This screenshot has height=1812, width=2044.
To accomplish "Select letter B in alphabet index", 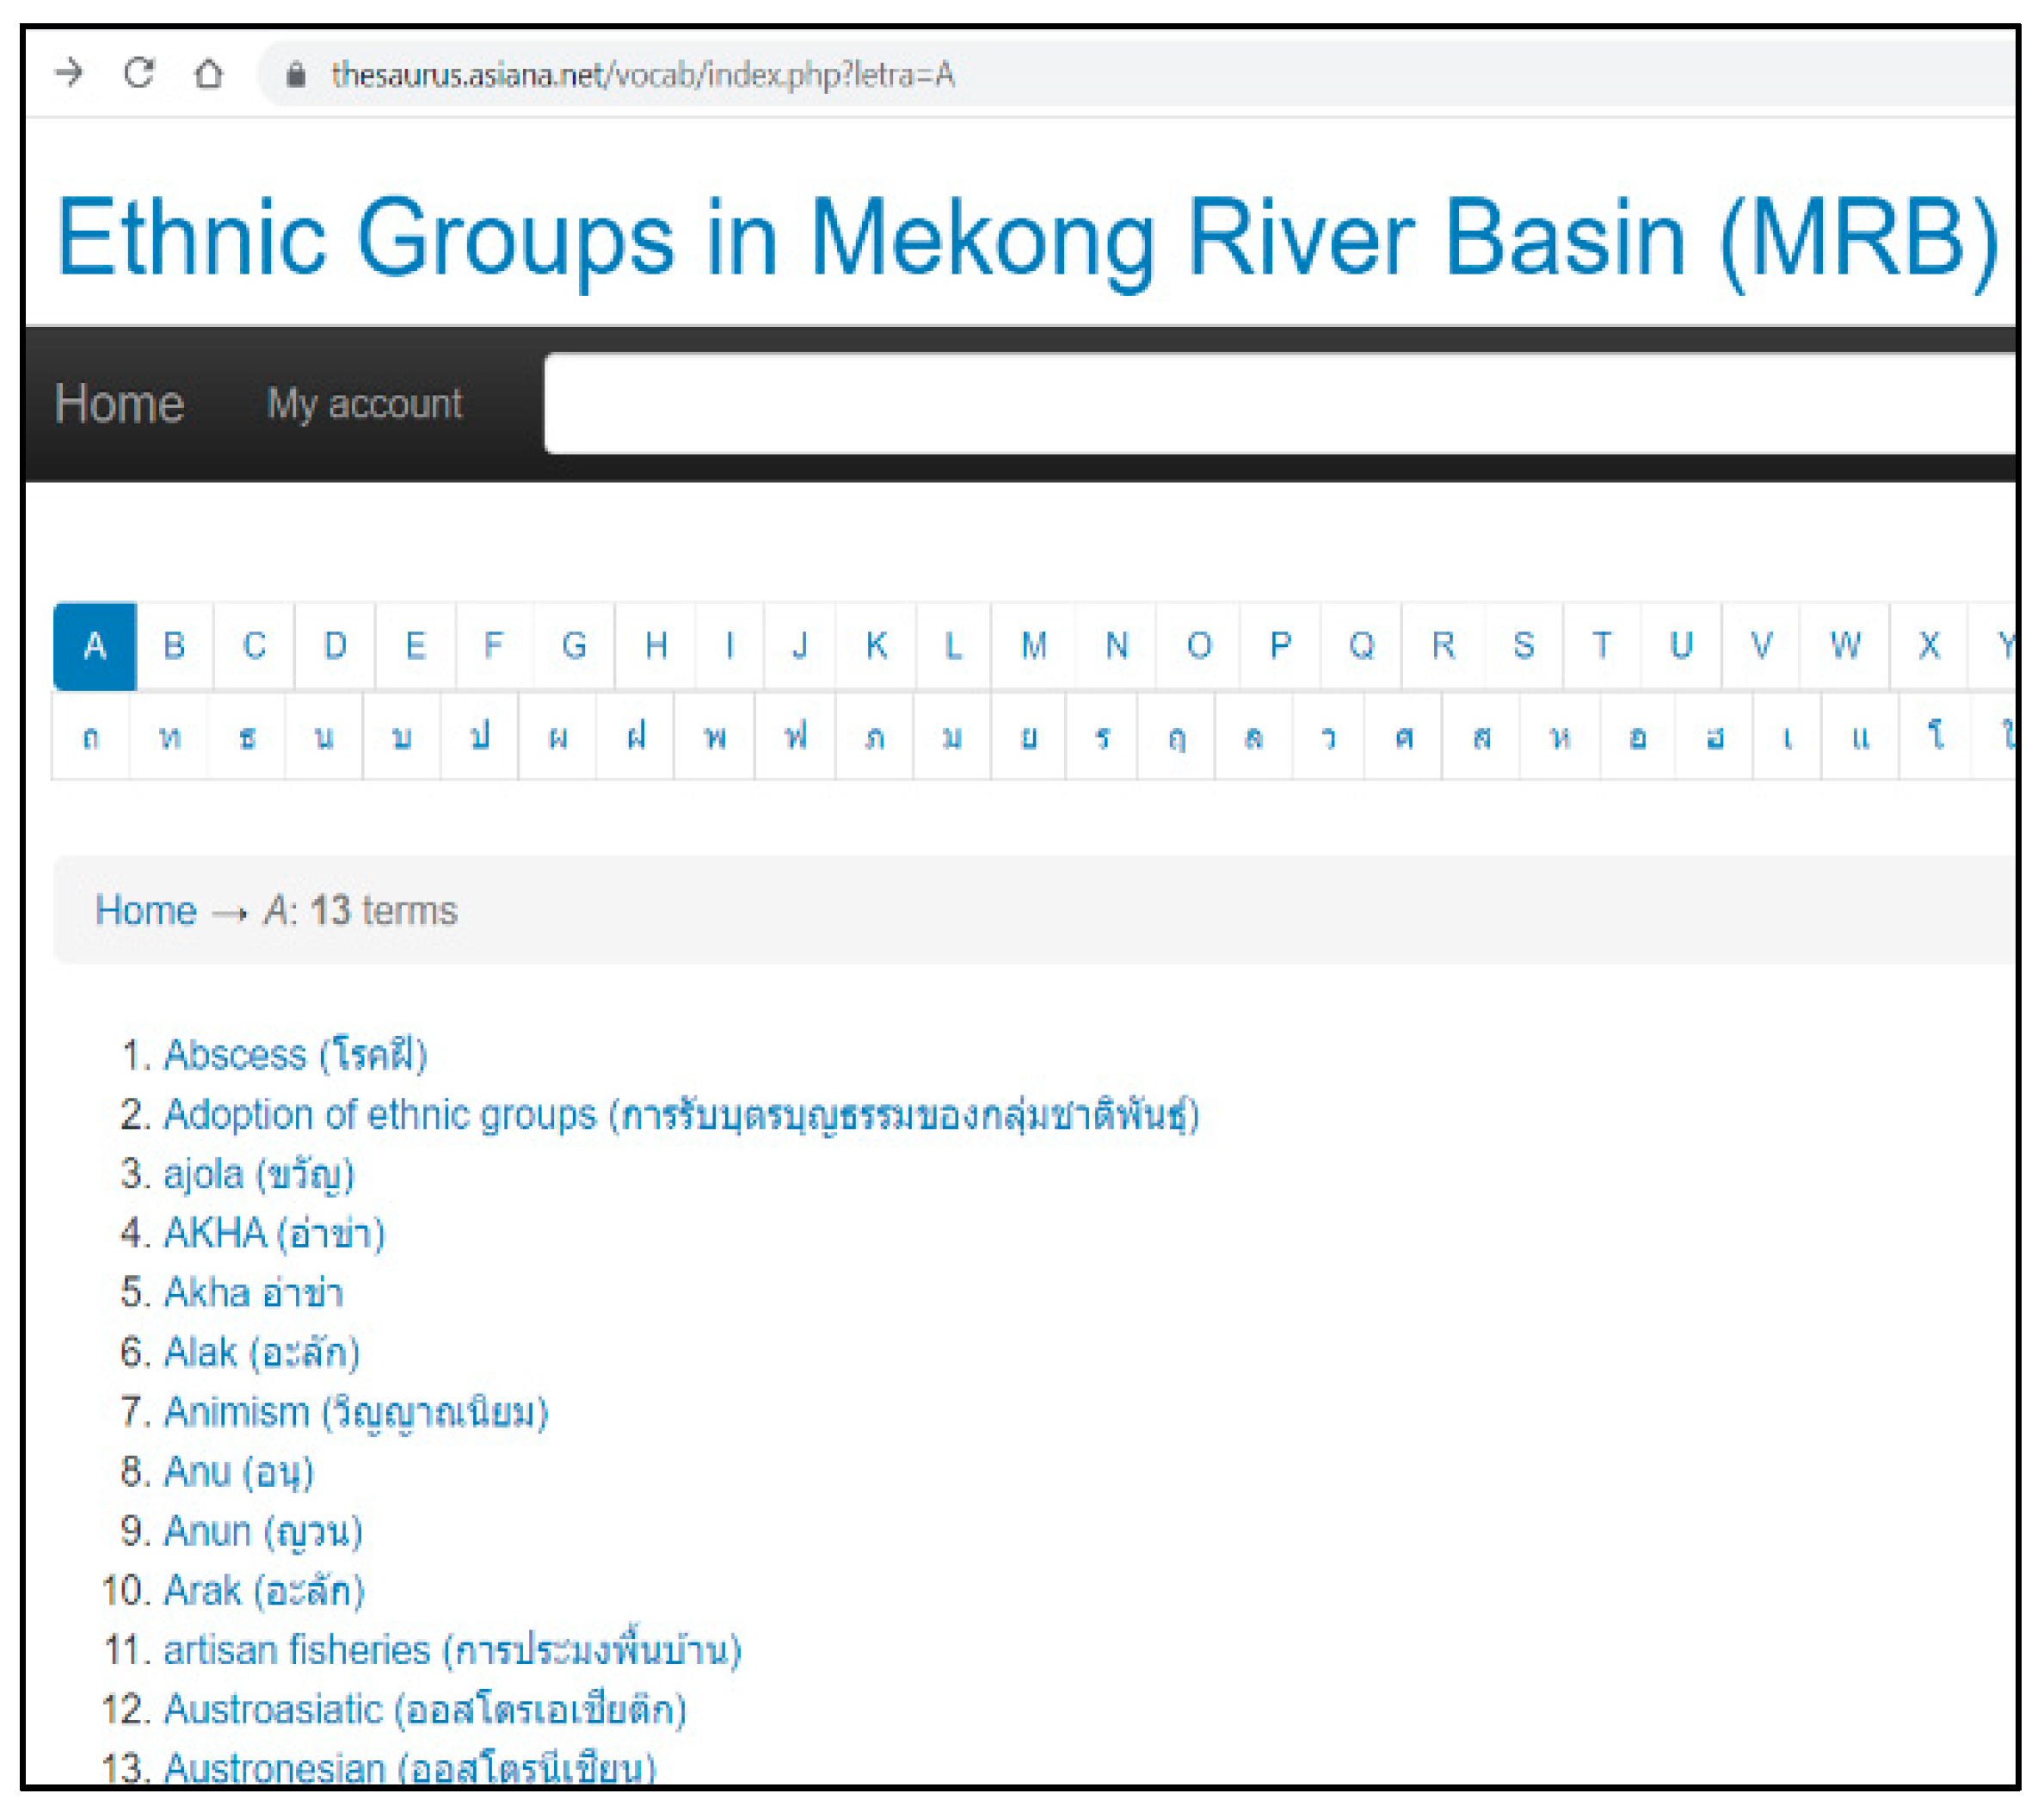I will pyautogui.click(x=174, y=646).
